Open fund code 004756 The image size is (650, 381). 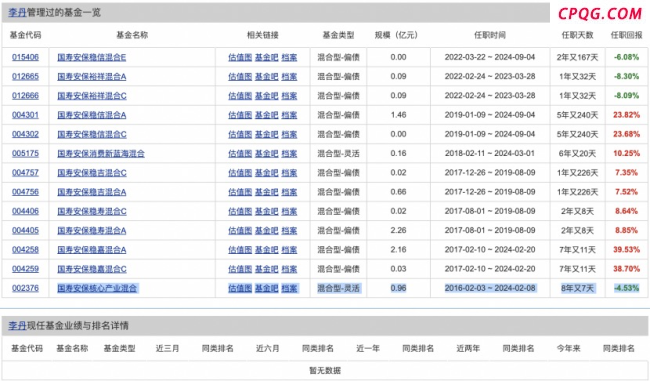(x=25, y=192)
